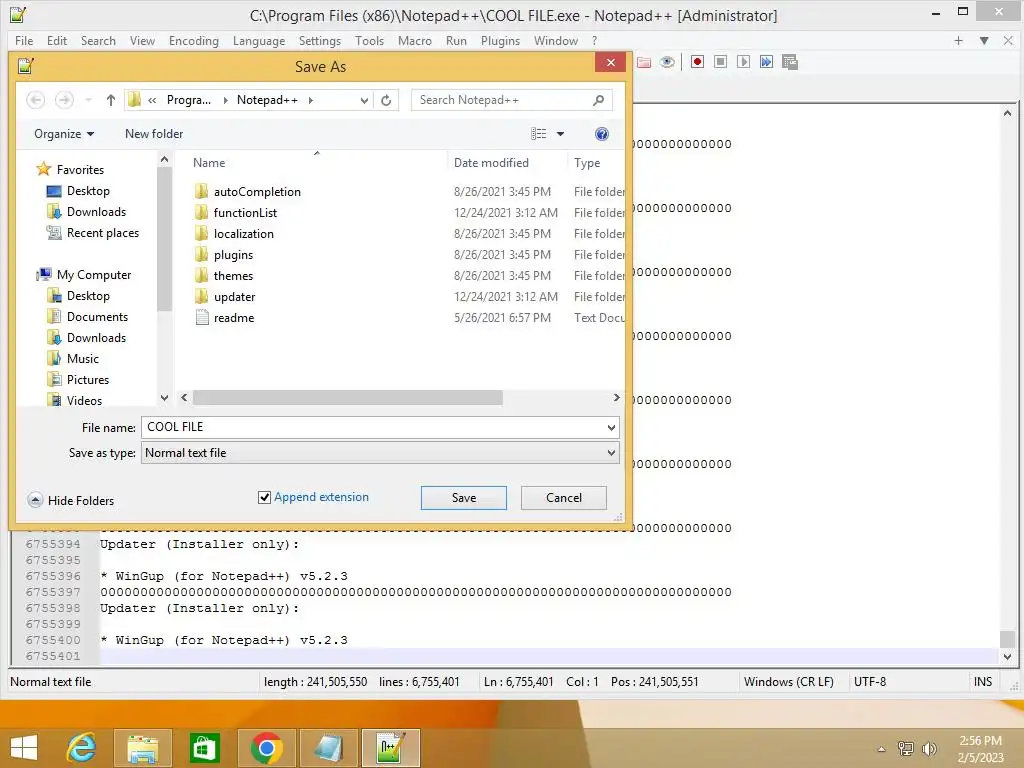Open File Explorer from the taskbar
Viewport: 1024px width, 768px height.
[142, 748]
